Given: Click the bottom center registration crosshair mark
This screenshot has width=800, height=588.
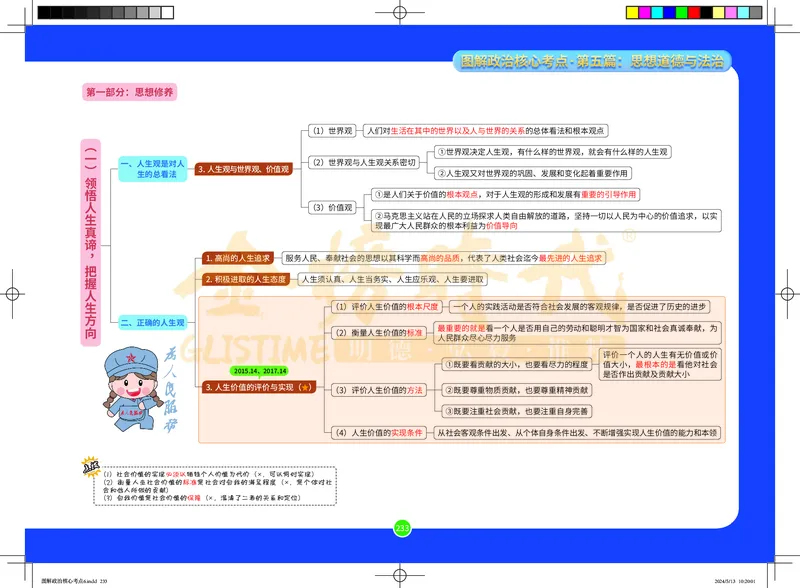Looking at the screenshot, I should (400, 575).
